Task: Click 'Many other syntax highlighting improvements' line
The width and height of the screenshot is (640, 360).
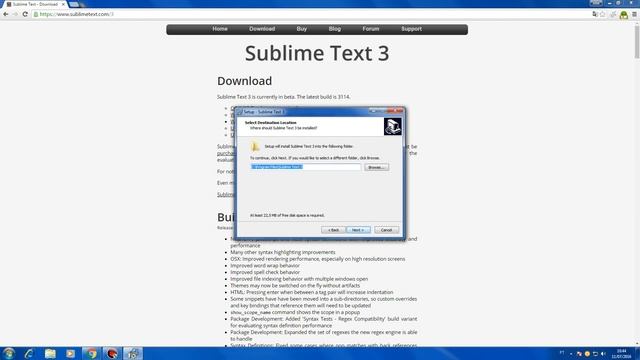Action: coord(283,252)
